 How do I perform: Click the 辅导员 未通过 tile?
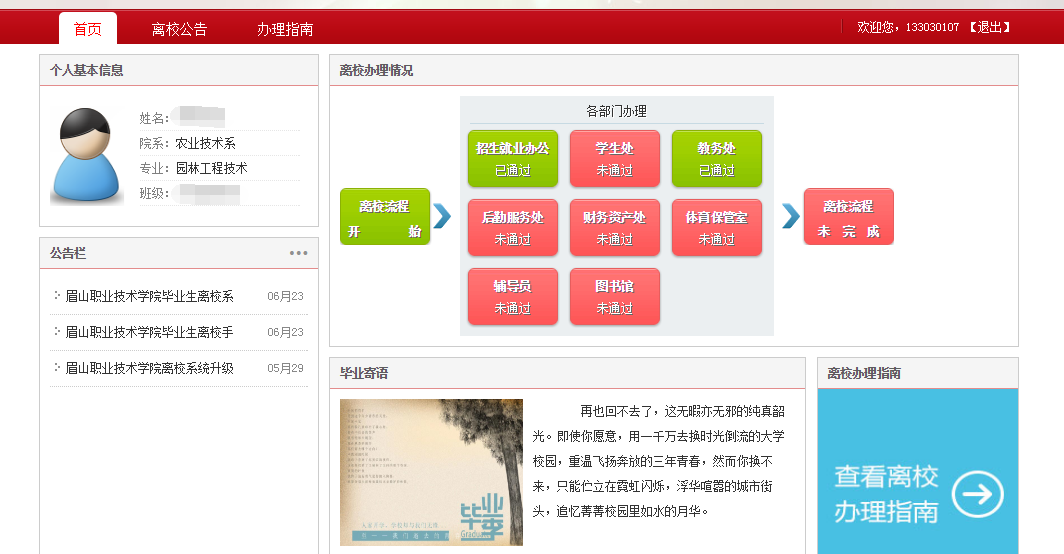513,296
